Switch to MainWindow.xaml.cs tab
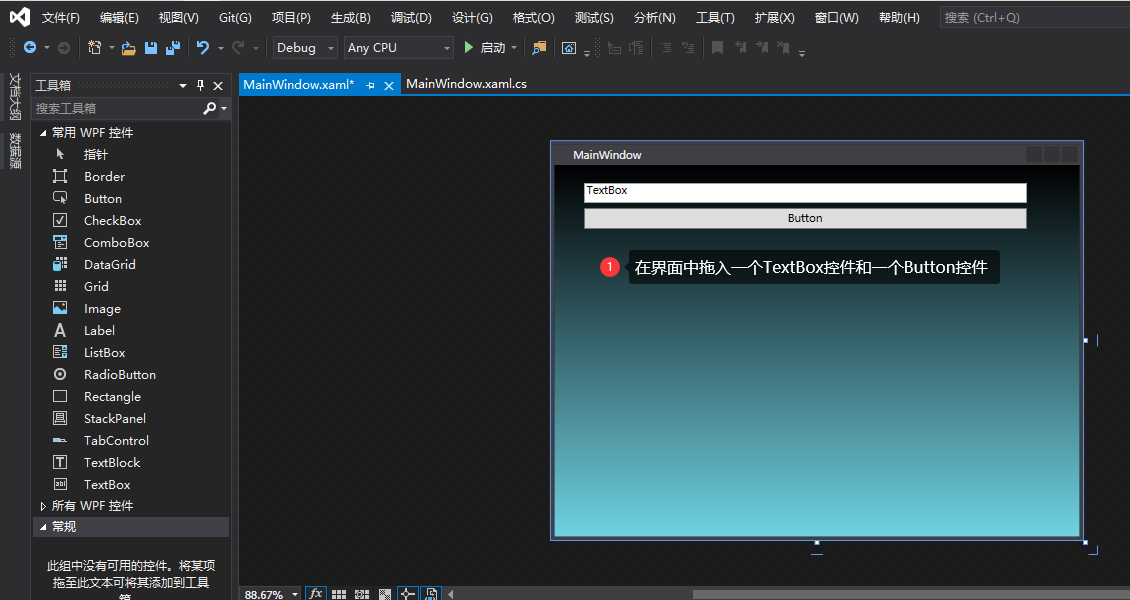1130x600 pixels. coord(466,84)
